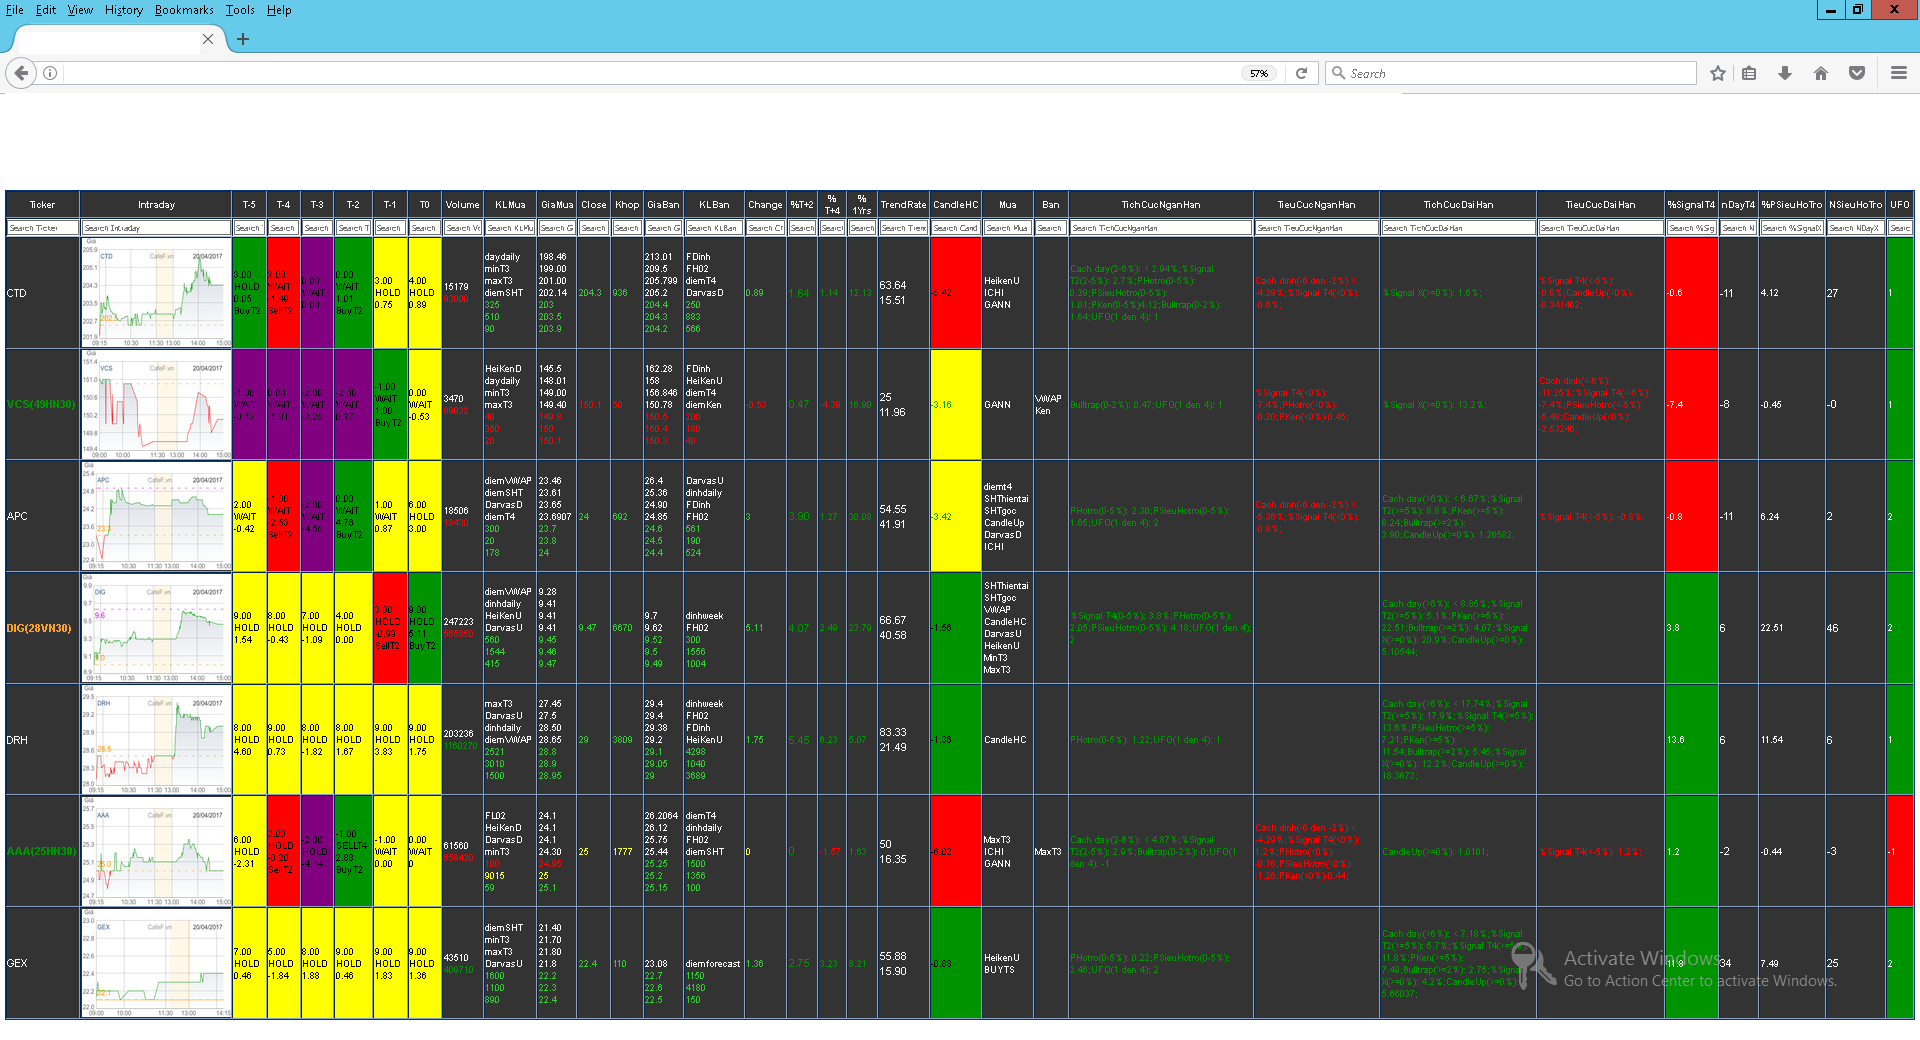Select the VCS(49HN30) ticker link
The height and width of the screenshot is (1040, 1920).
pos(41,405)
